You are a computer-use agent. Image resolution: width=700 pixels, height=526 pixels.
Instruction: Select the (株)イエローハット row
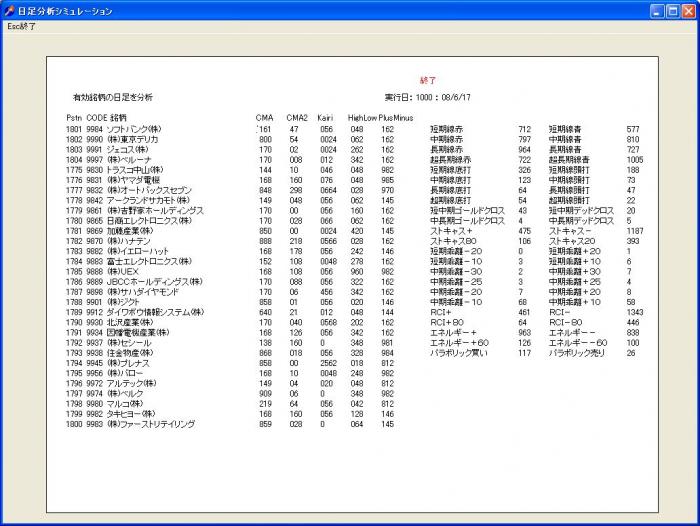pos(230,251)
